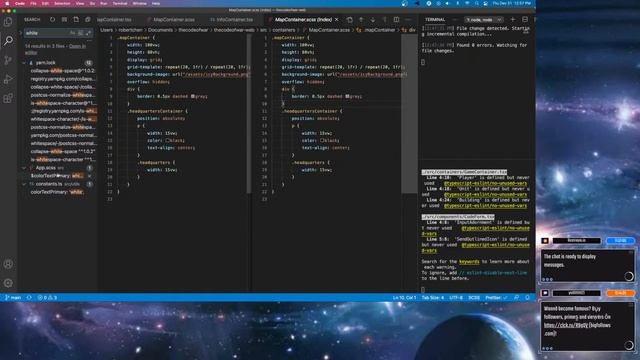Expand the replace field chevron
The image size is (640, 360).
click(21, 33)
